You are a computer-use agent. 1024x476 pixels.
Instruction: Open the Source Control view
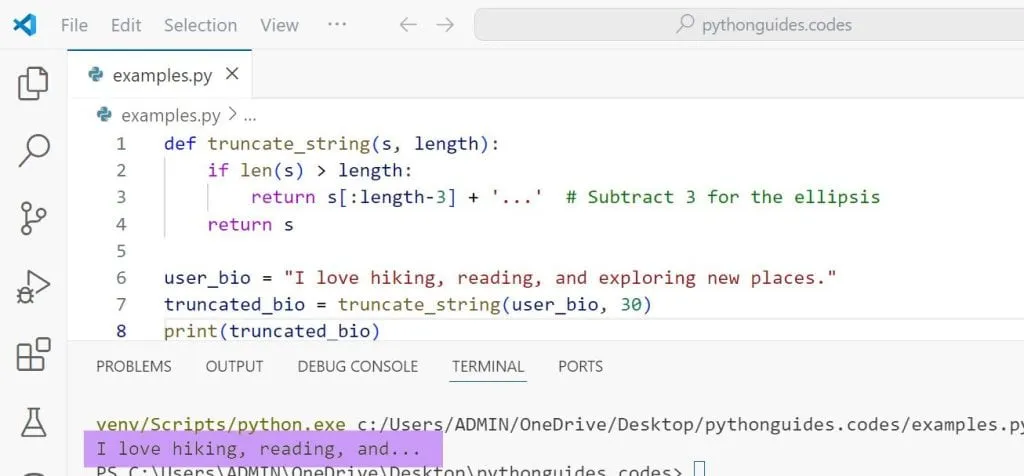click(34, 218)
